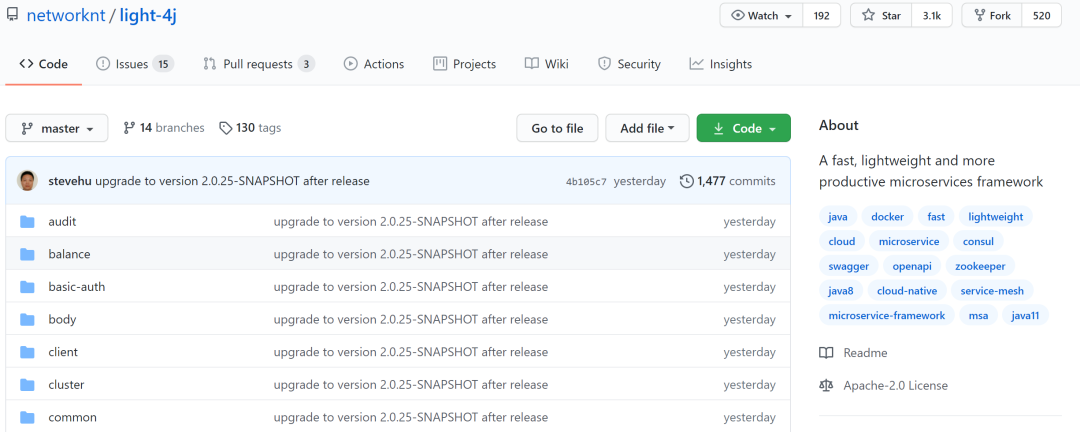Open the cluster folder icon
Screen dimensions: 1080x432
coord(28,384)
